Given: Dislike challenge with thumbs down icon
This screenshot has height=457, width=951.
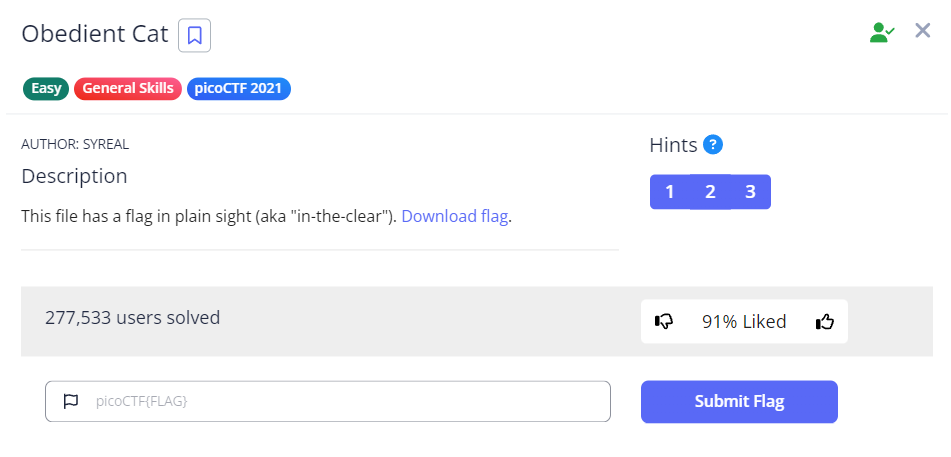Looking at the screenshot, I should [x=664, y=322].
